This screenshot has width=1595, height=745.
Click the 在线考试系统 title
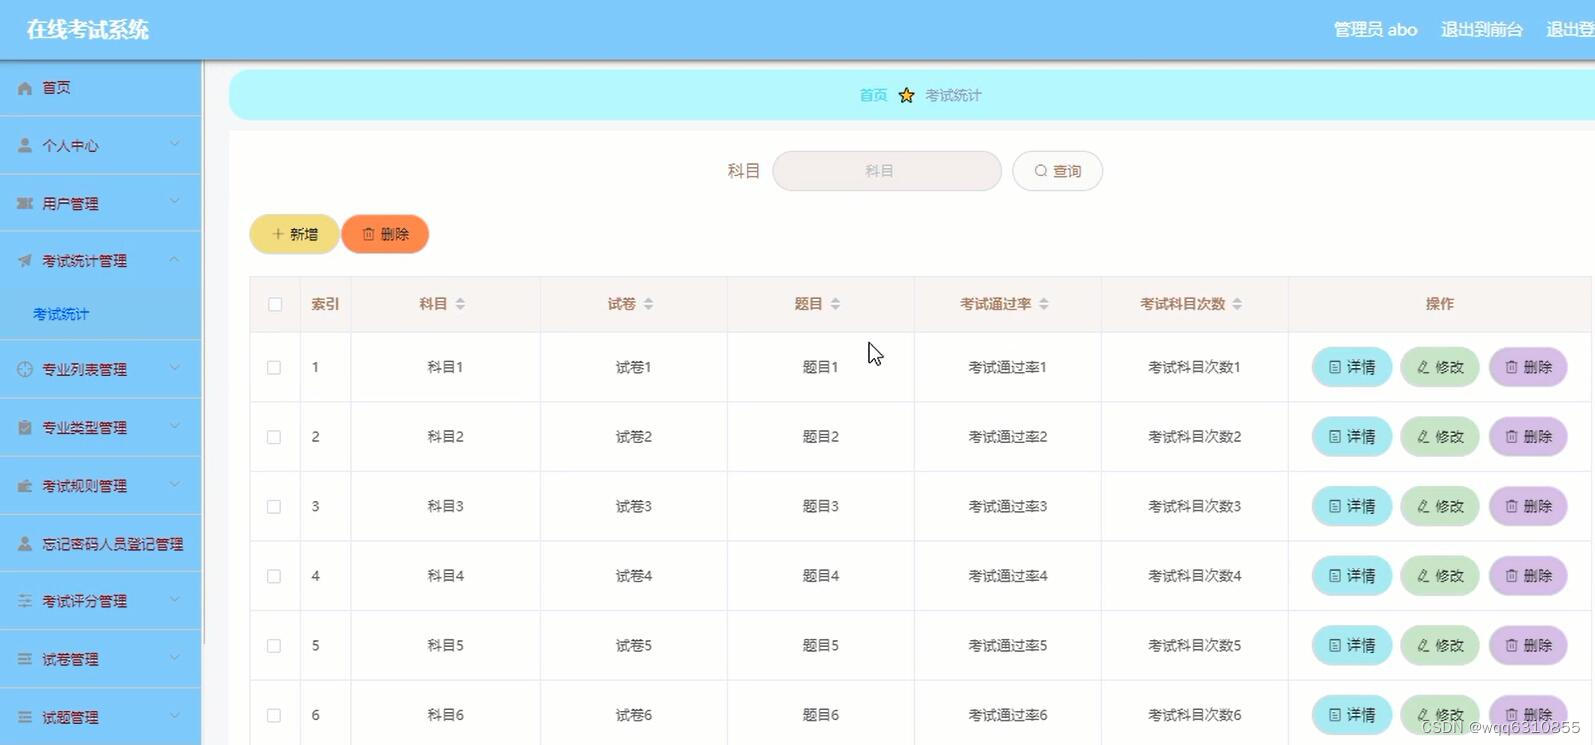[x=88, y=30]
